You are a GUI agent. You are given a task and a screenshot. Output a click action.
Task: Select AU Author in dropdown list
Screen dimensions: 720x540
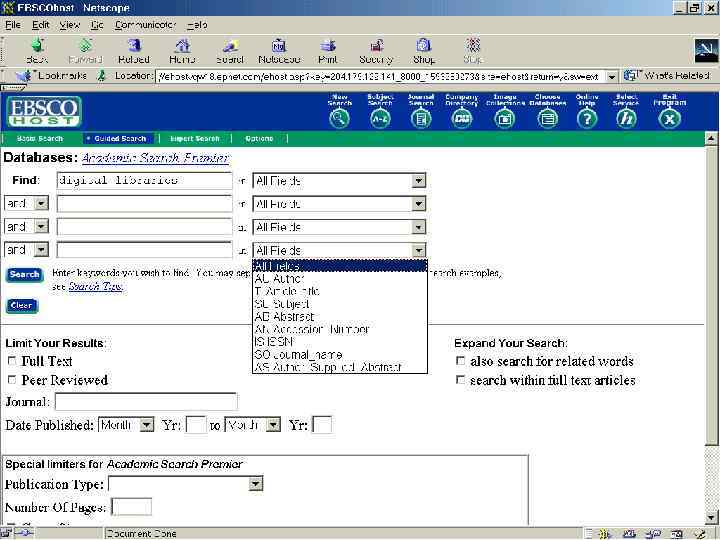point(339,278)
